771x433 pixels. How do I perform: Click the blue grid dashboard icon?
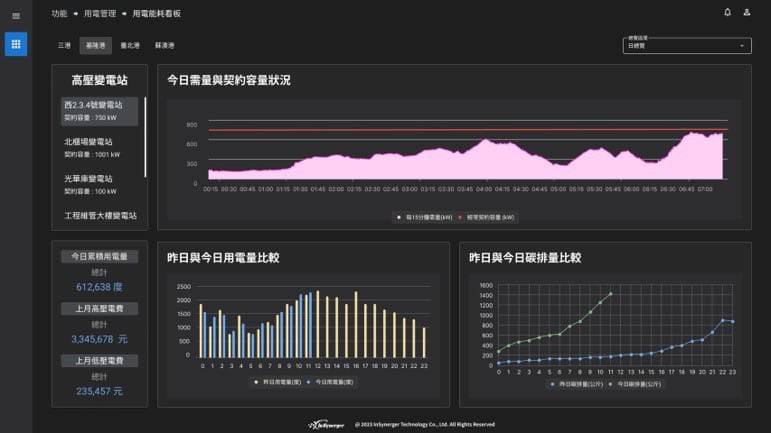[x=15, y=45]
